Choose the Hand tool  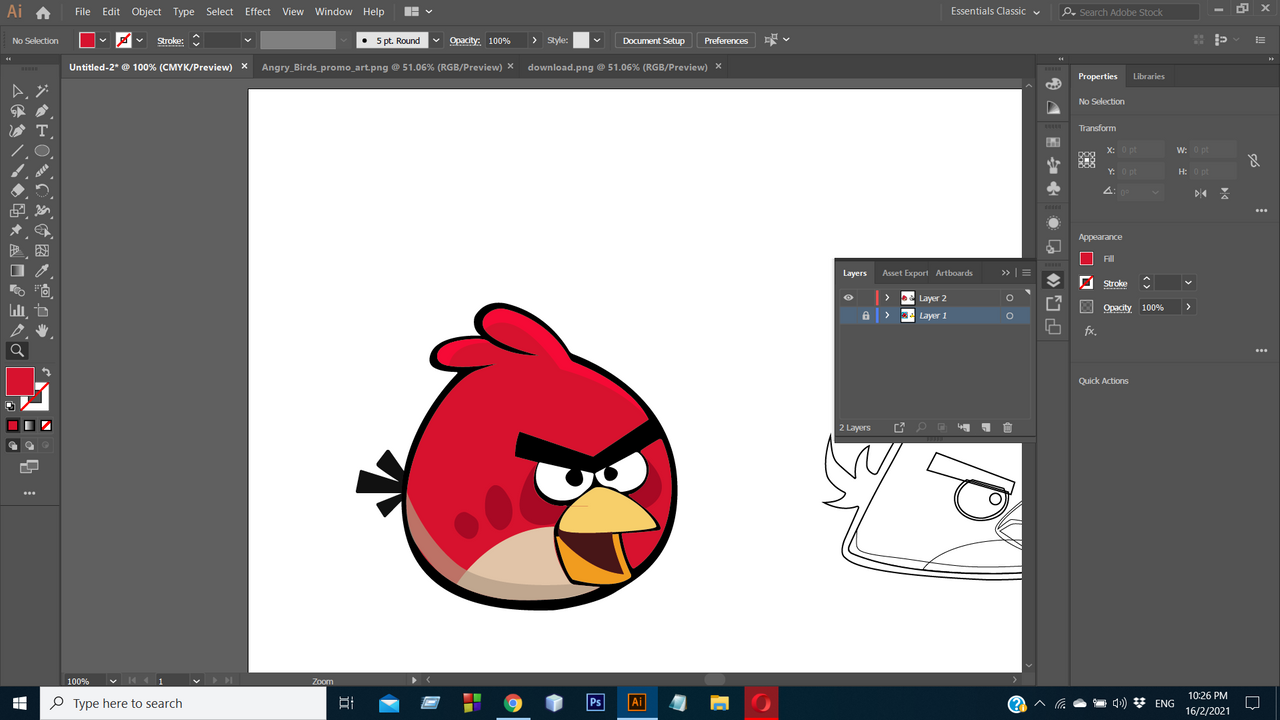click(x=42, y=331)
